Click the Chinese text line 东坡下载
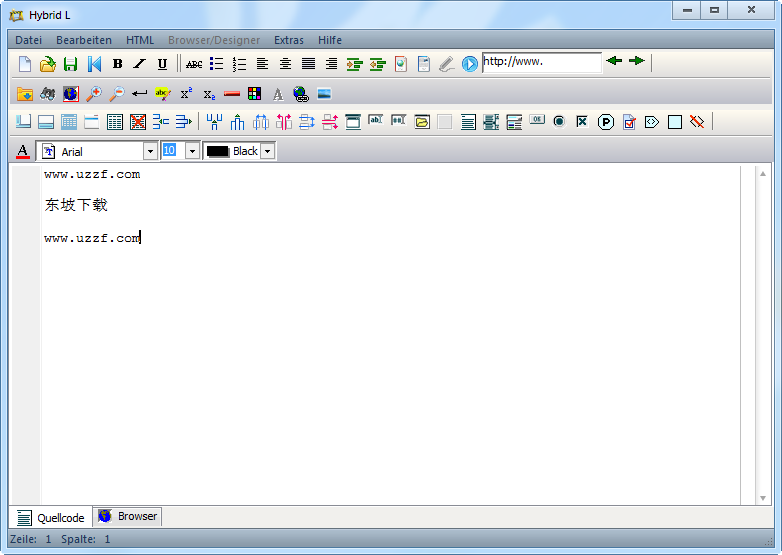This screenshot has height=555, width=782. tap(76, 205)
